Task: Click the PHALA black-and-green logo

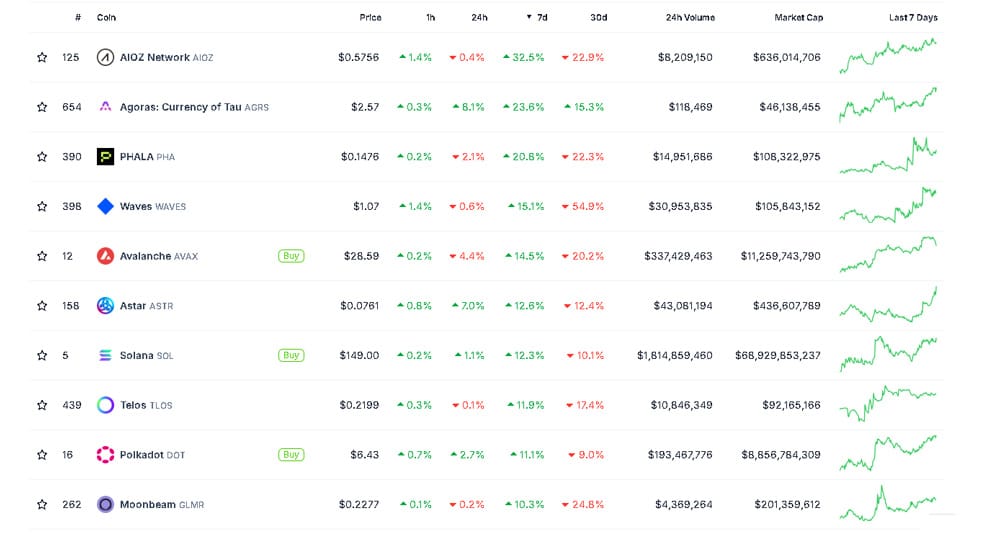Action: 105,156
